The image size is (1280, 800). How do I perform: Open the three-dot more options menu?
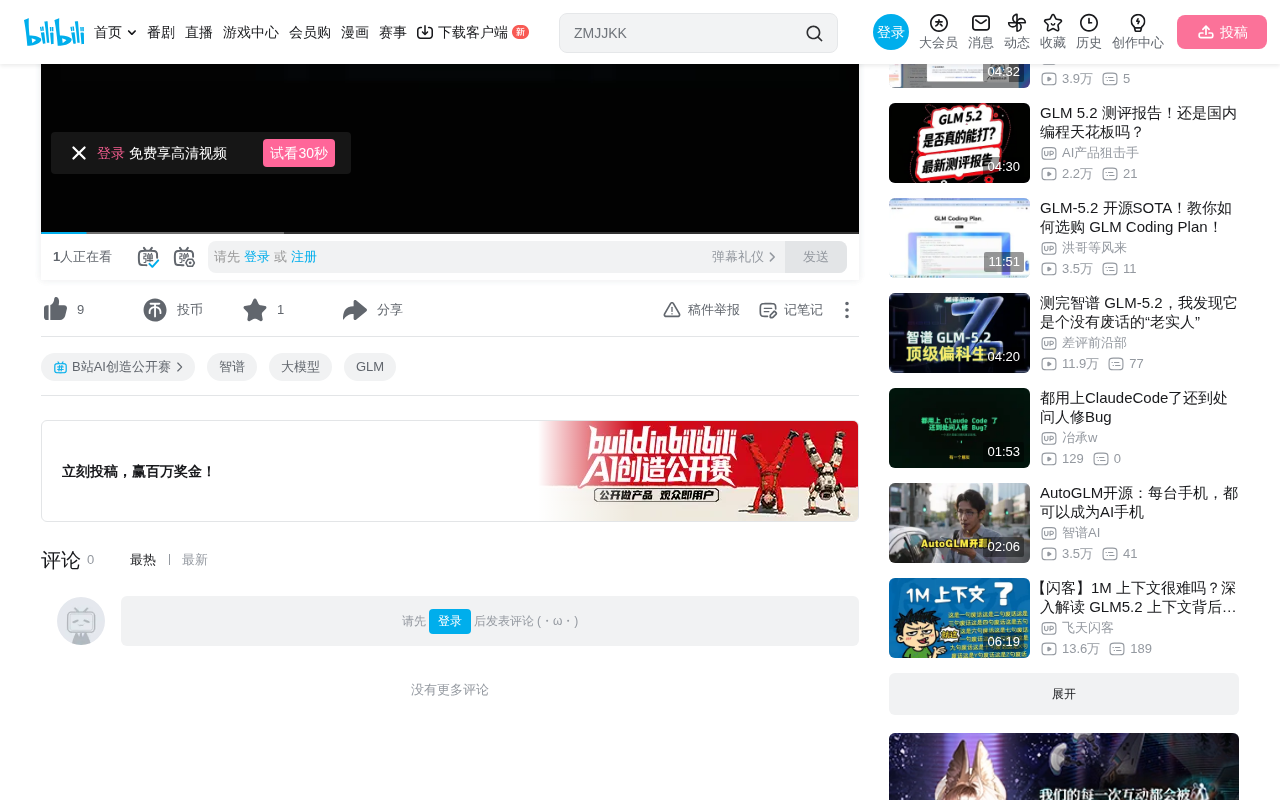point(847,310)
